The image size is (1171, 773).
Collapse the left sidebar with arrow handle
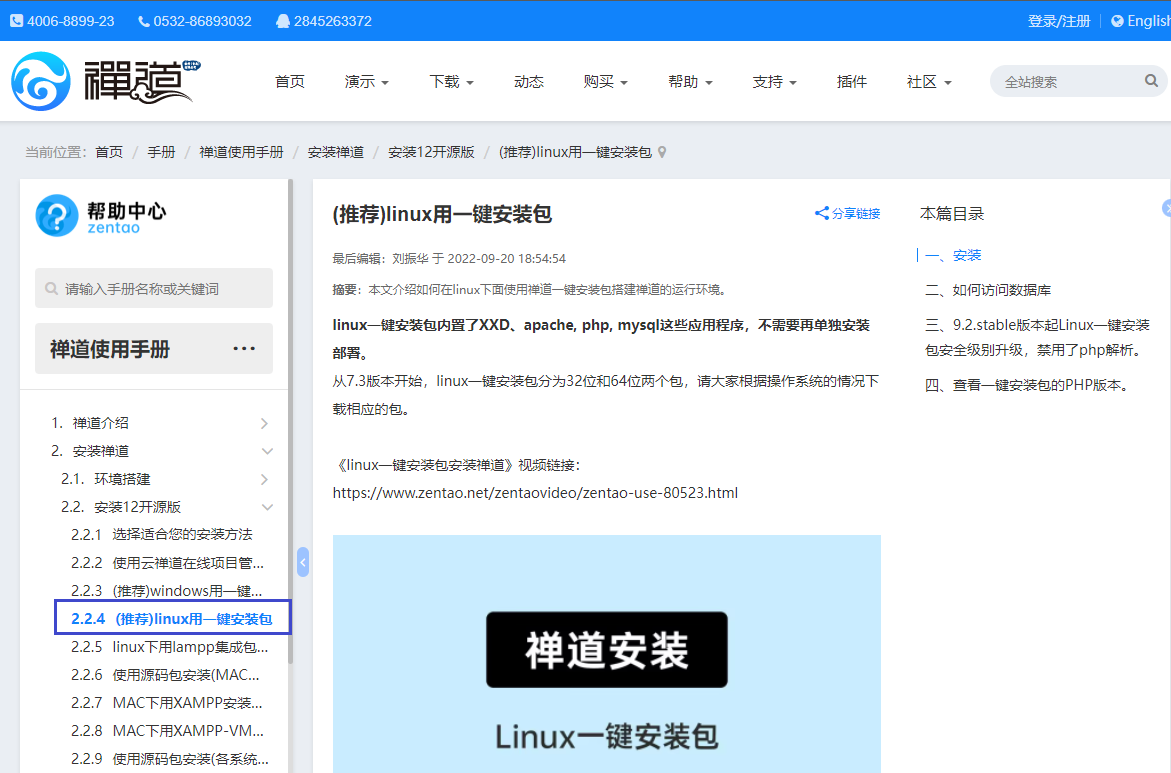303,562
